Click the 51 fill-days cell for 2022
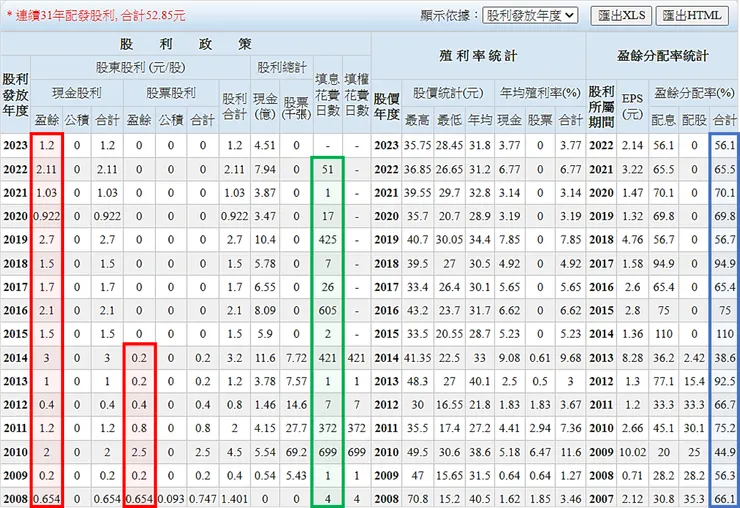740x508 pixels. [x=328, y=169]
